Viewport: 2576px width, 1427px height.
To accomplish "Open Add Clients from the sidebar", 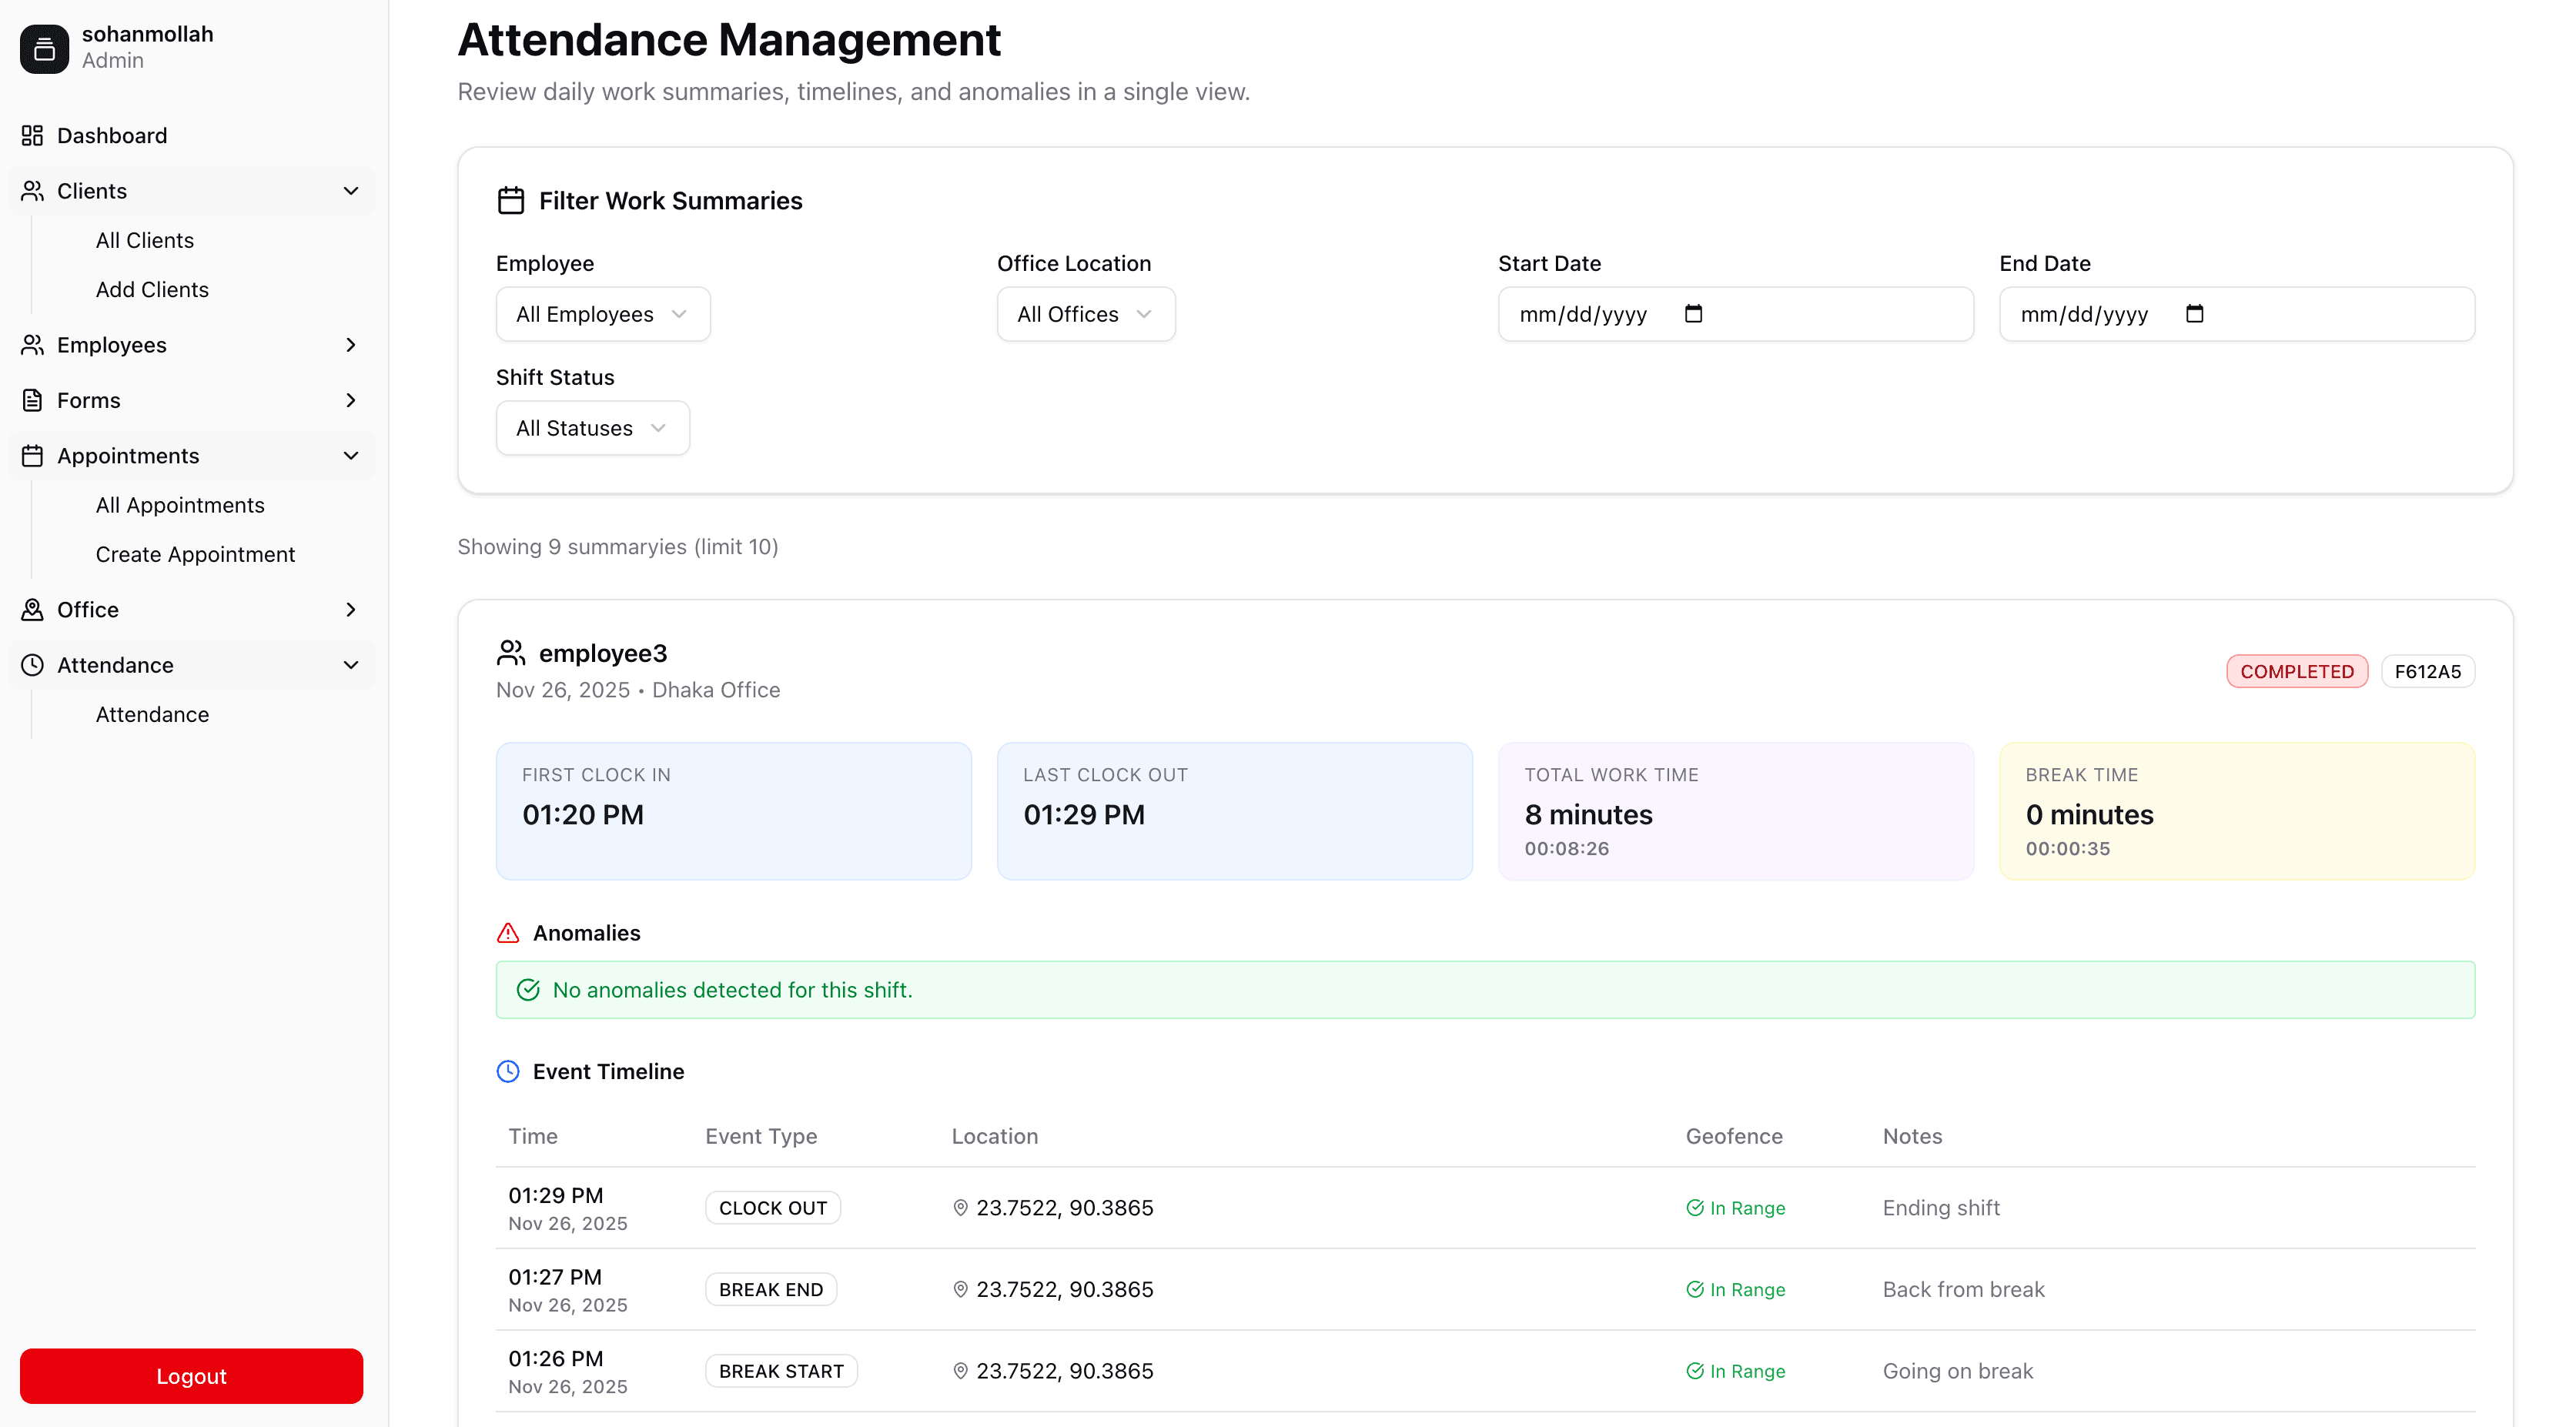I will point(152,289).
